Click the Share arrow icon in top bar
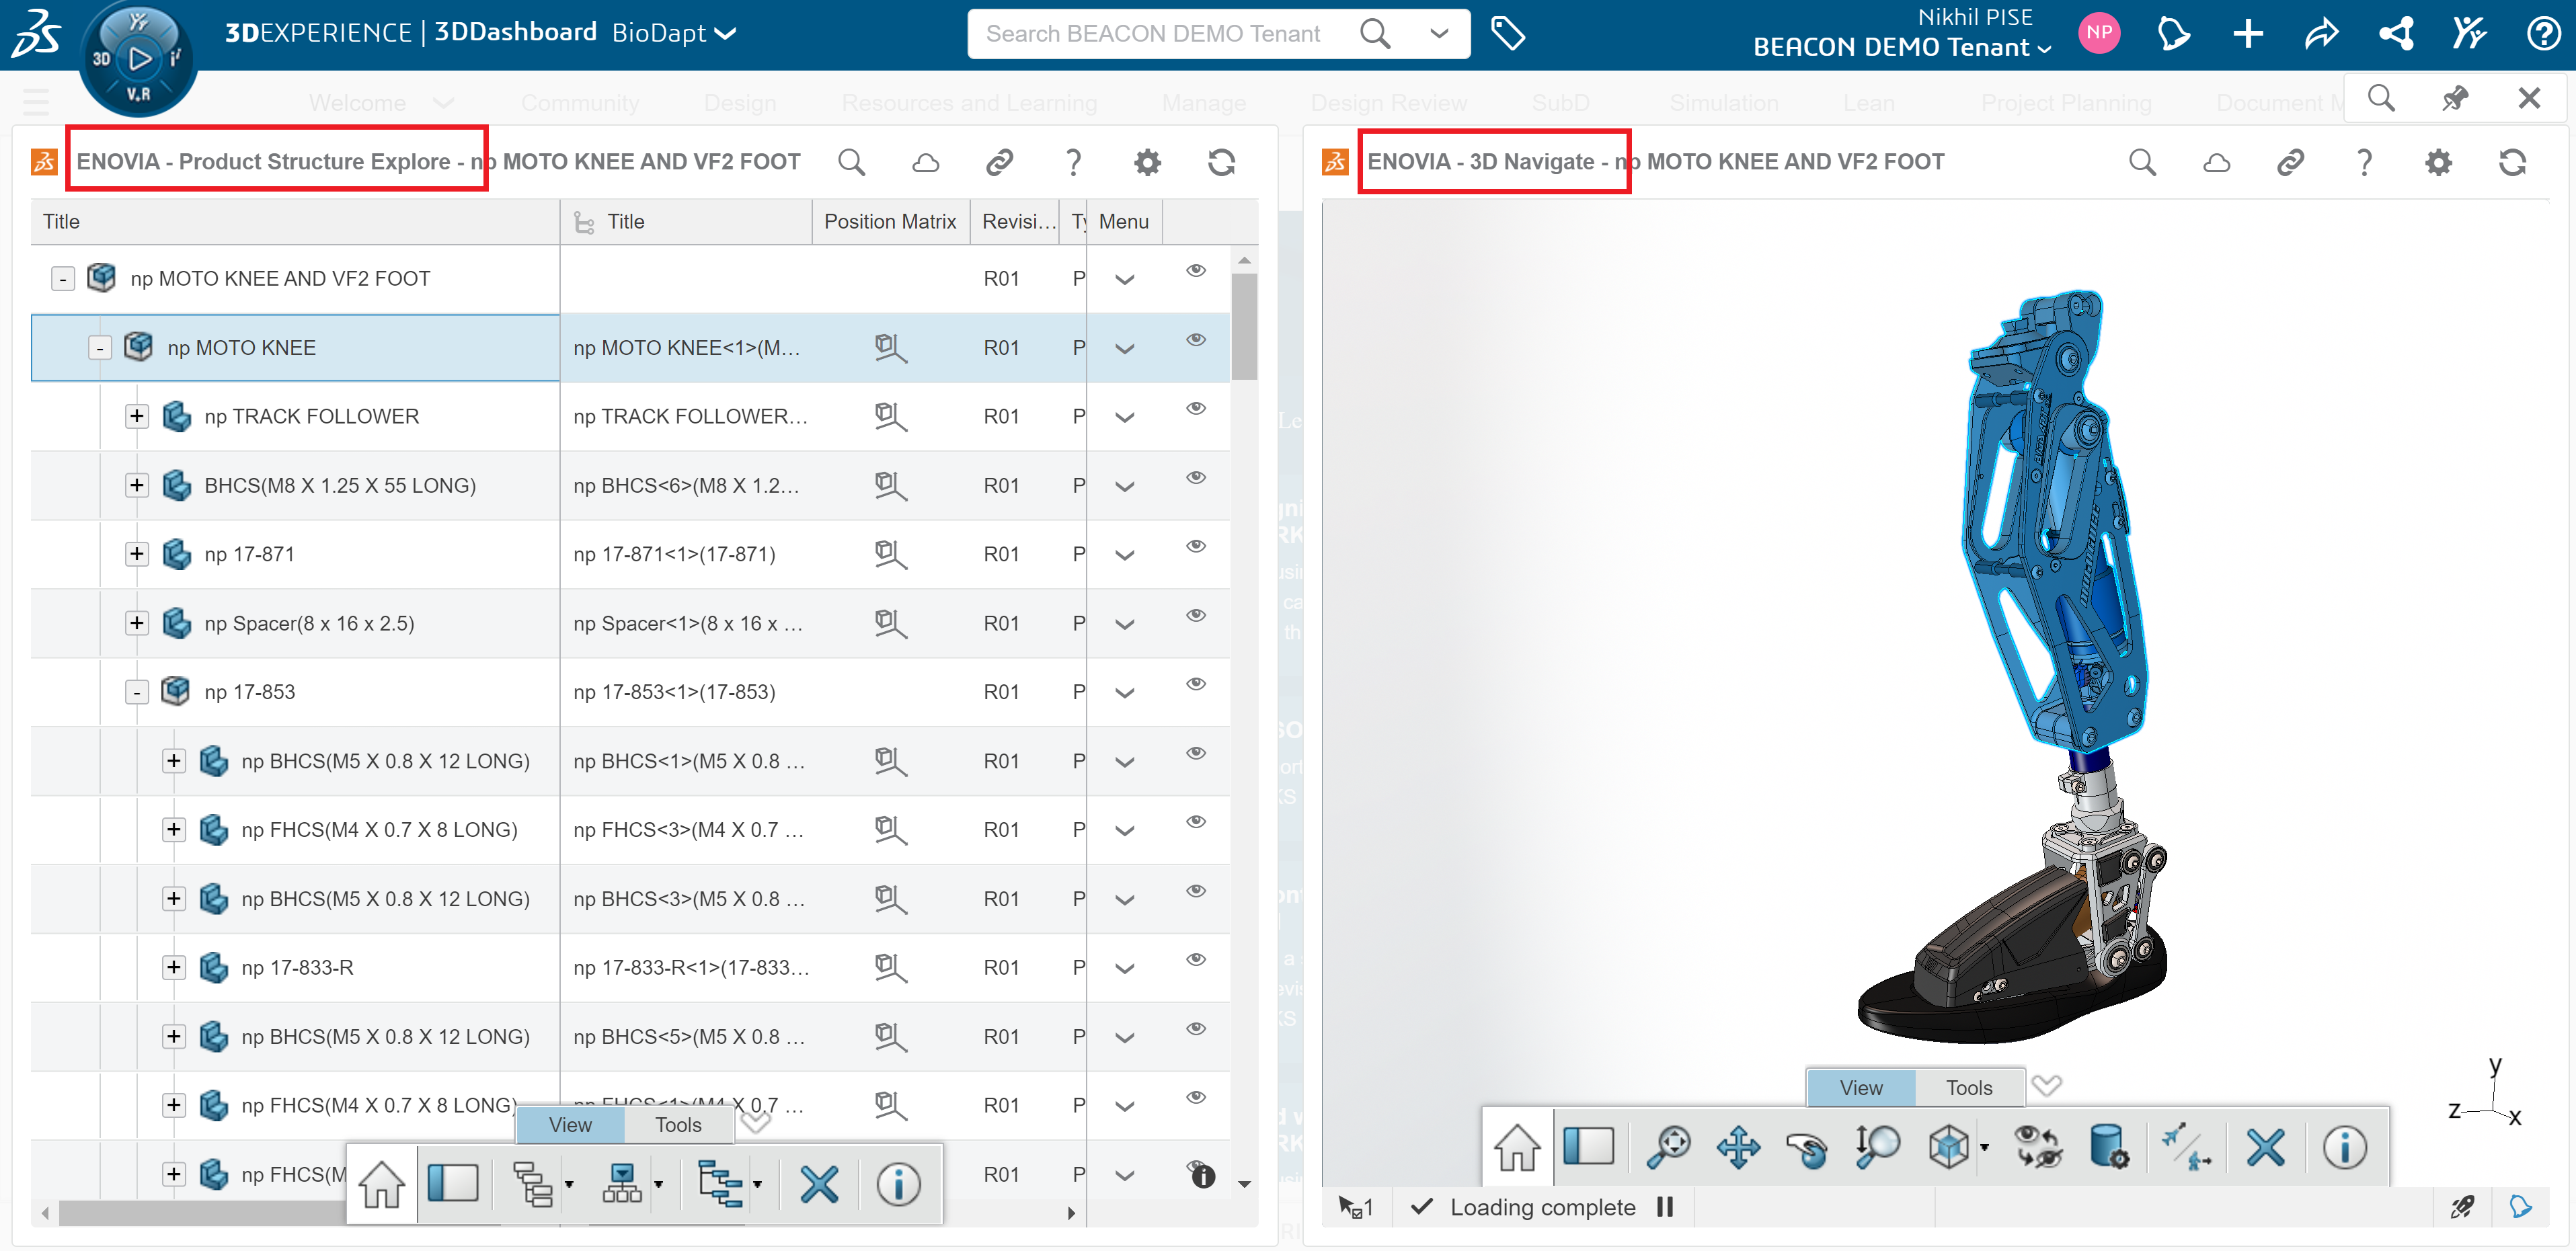The image size is (2576, 1251). coord(2321,34)
